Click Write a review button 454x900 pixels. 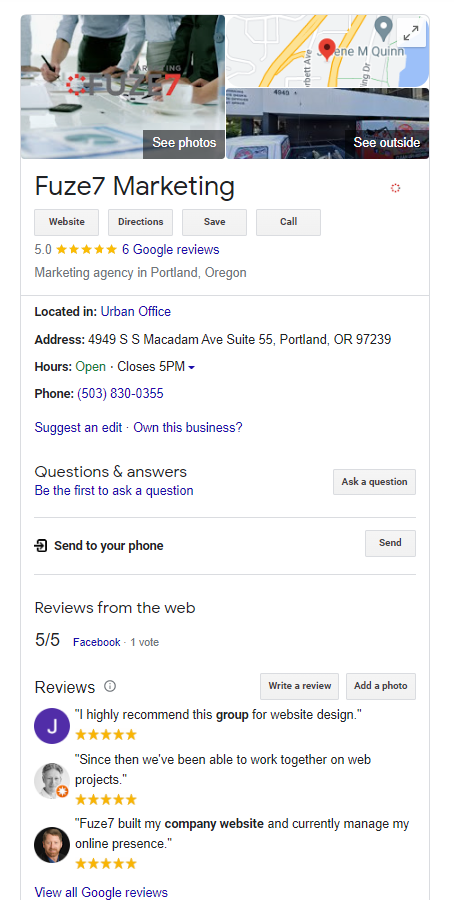(x=300, y=686)
